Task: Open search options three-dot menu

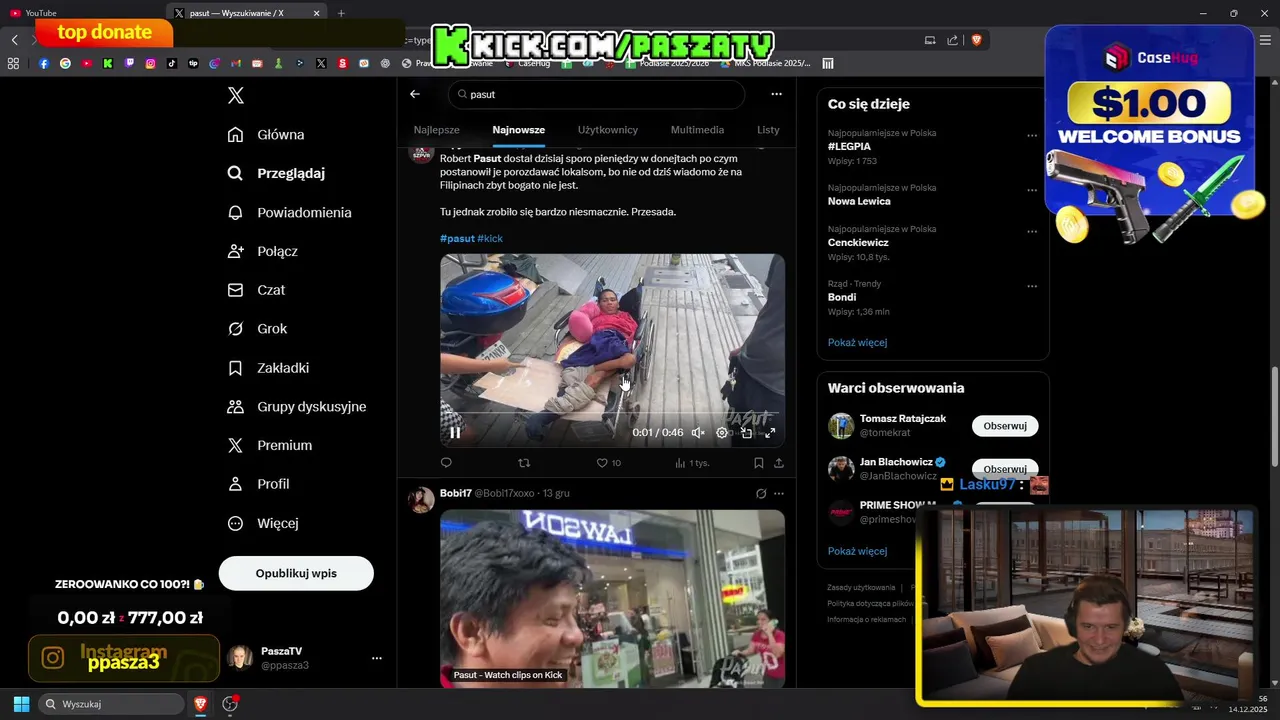Action: coord(776,94)
